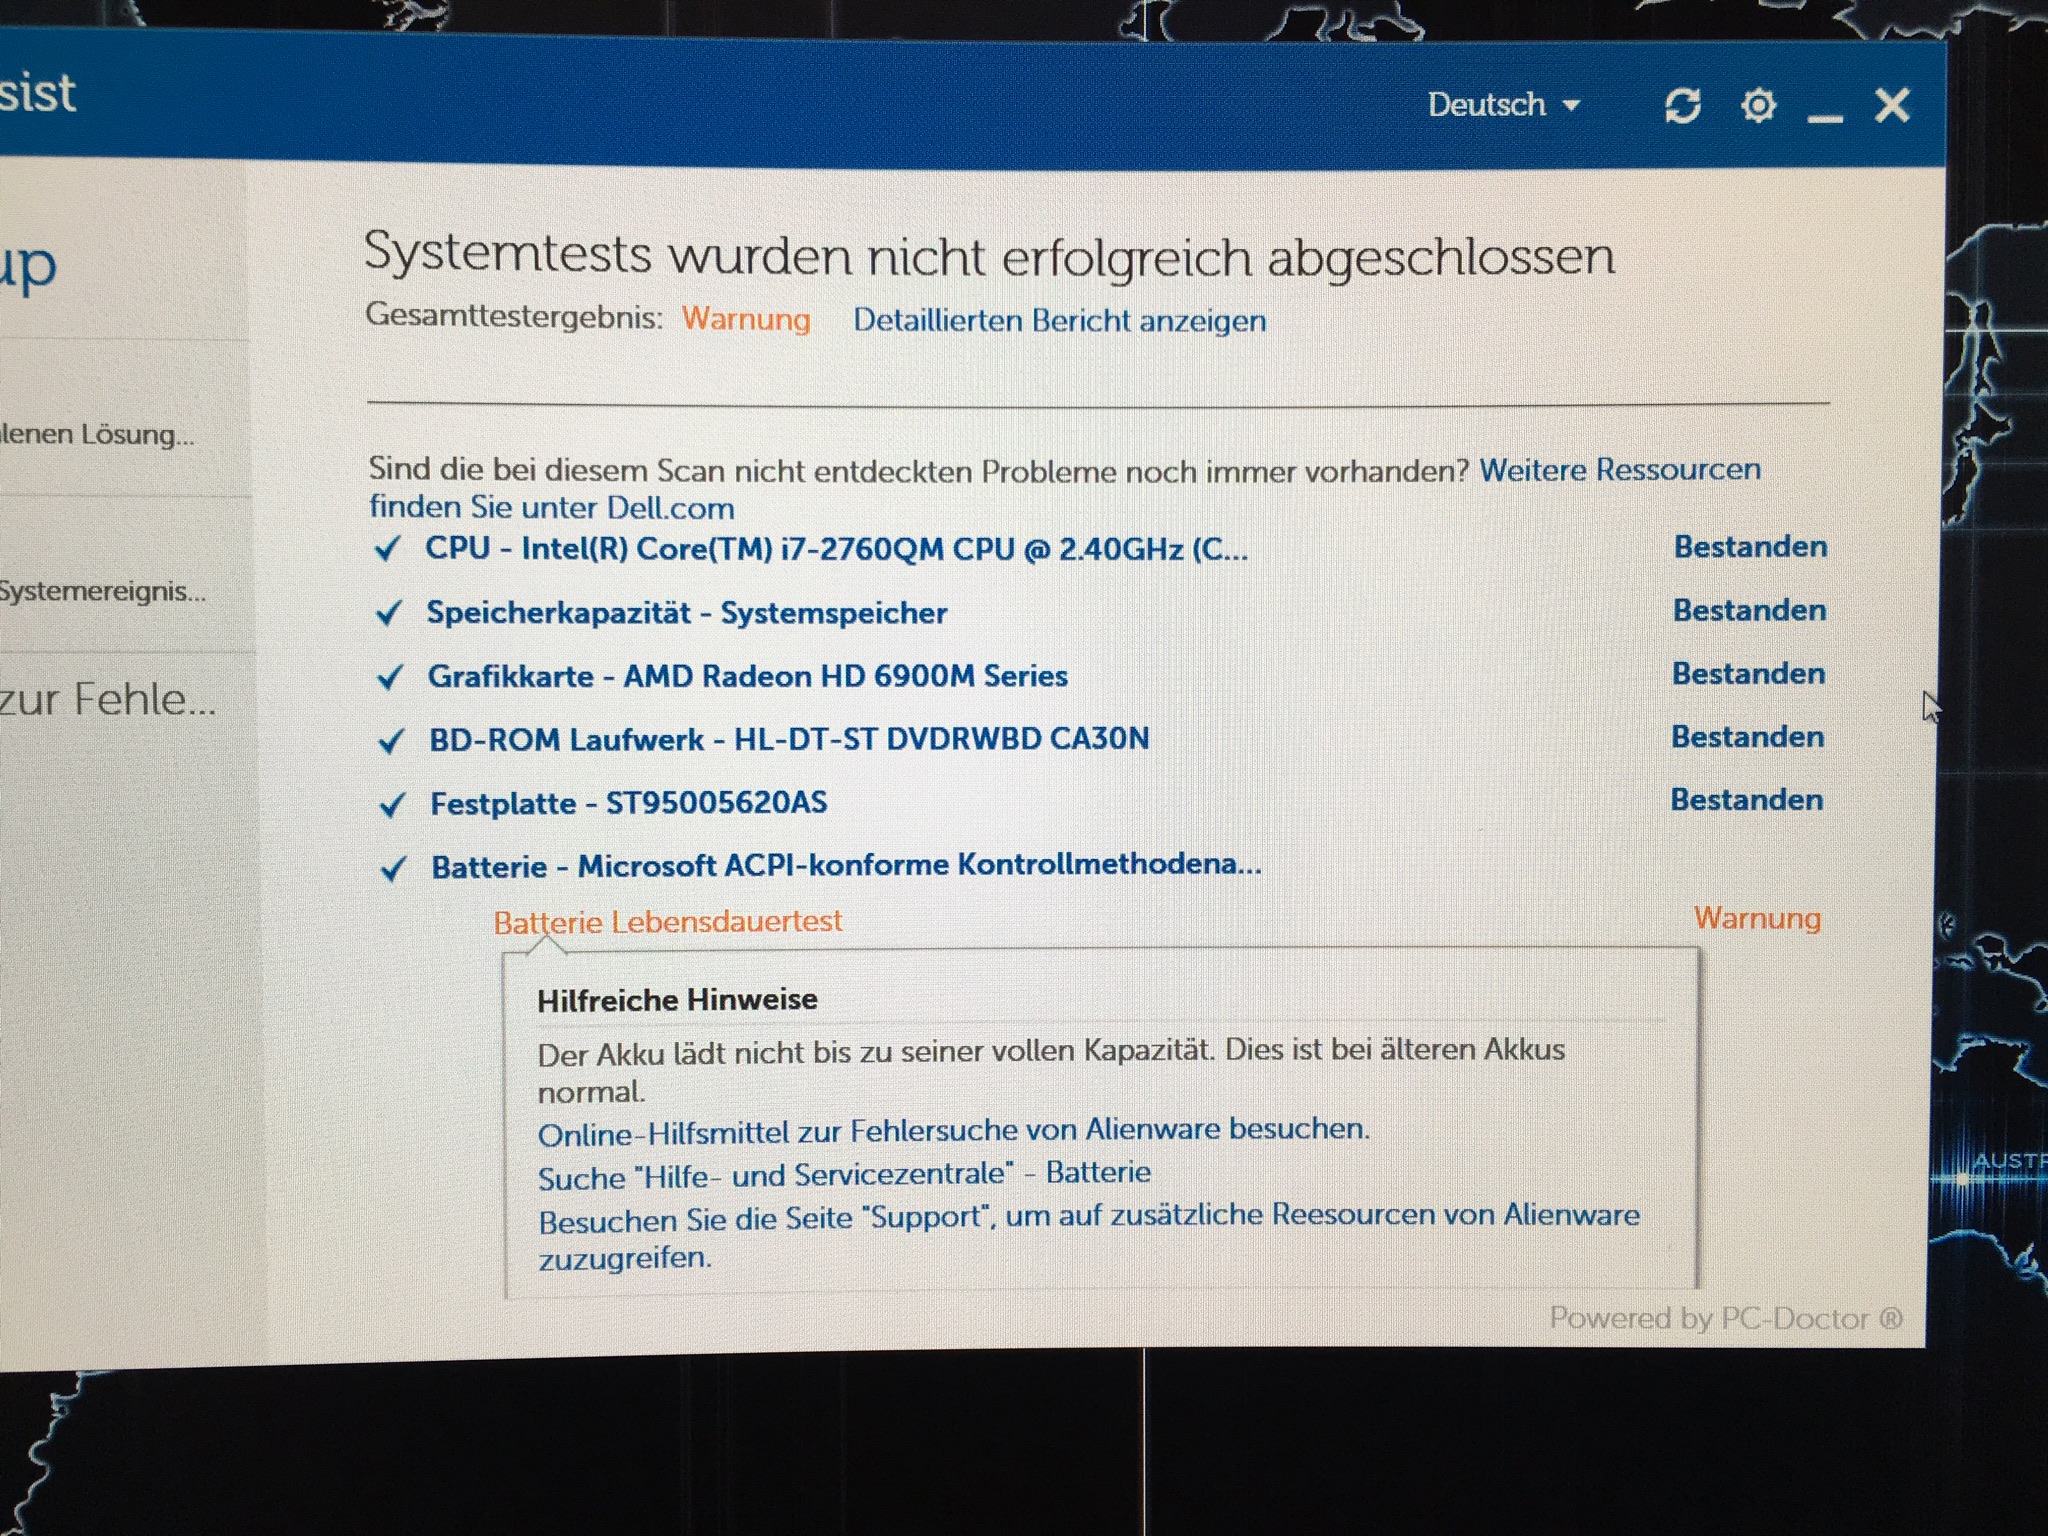Click checkmark icon beside CPU row
The width and height of the screenshot is (2048, 1536).
click(387, 549)
